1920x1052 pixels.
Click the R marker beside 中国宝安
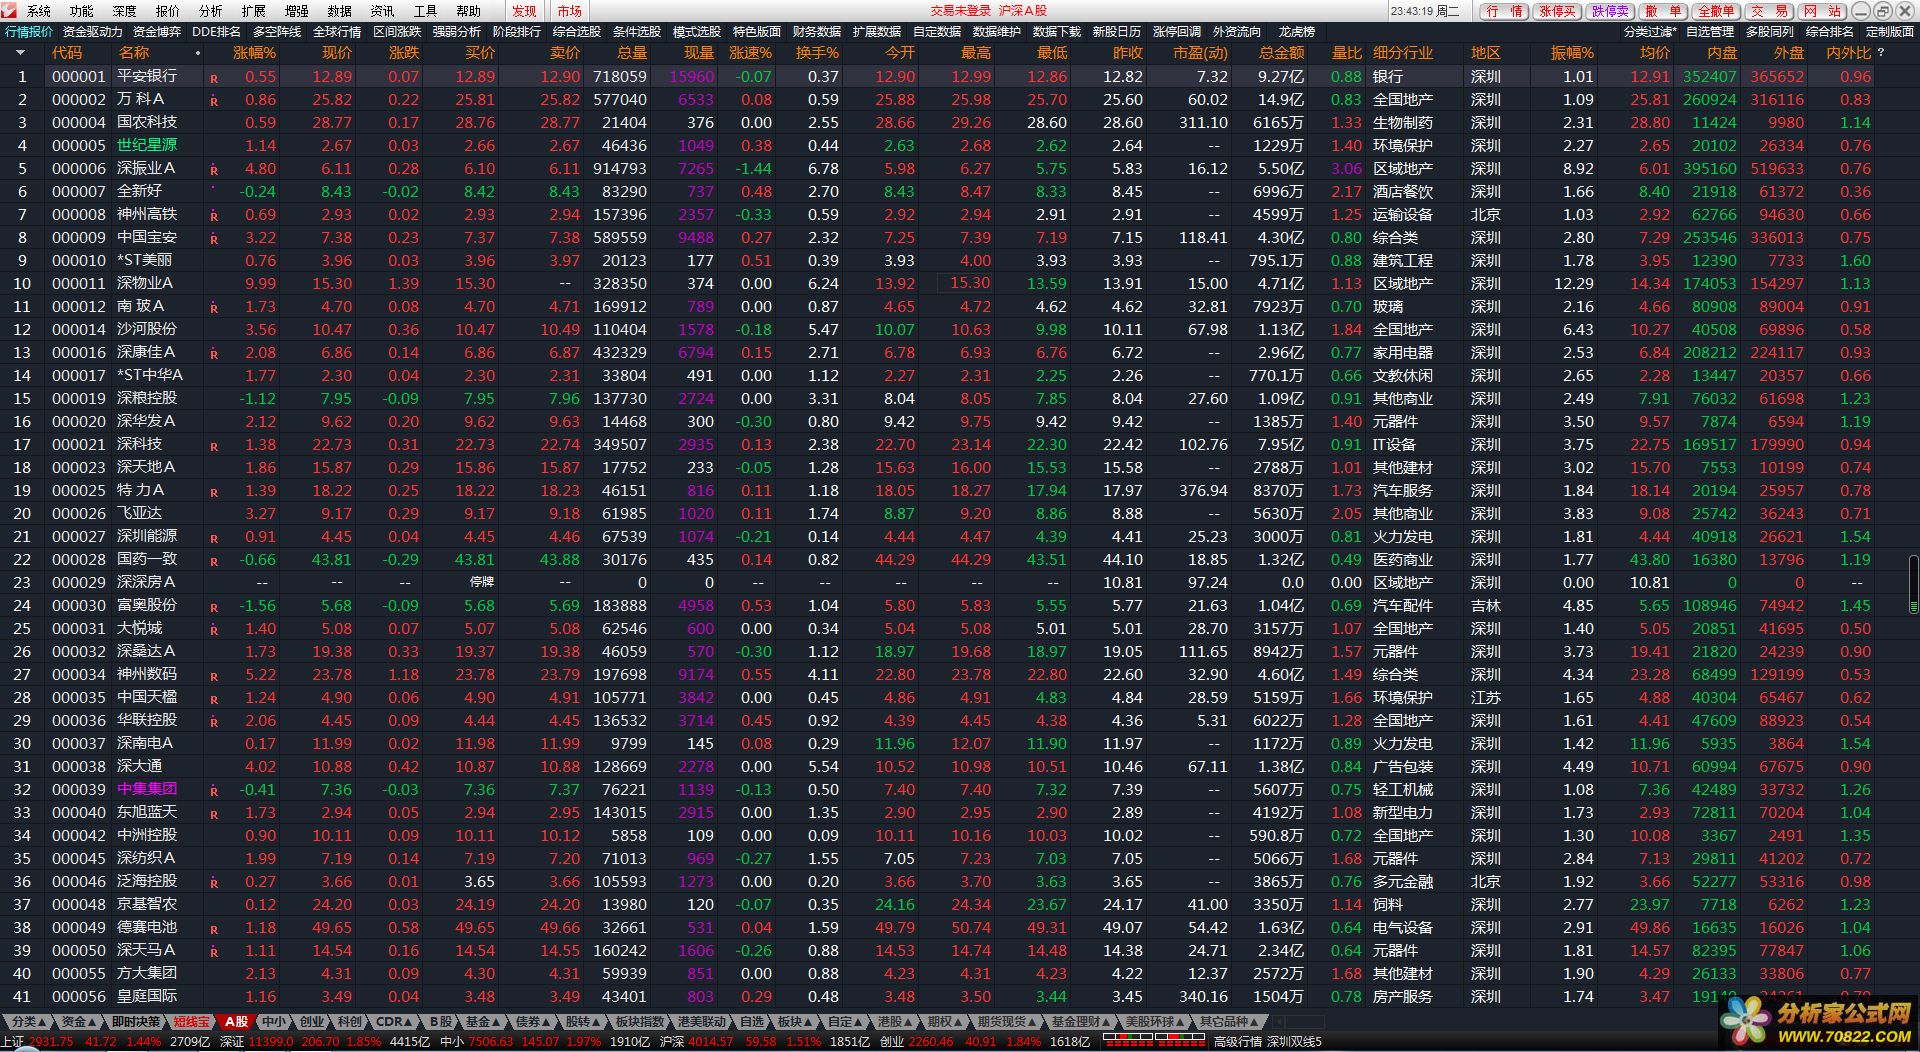click(214, 239)
